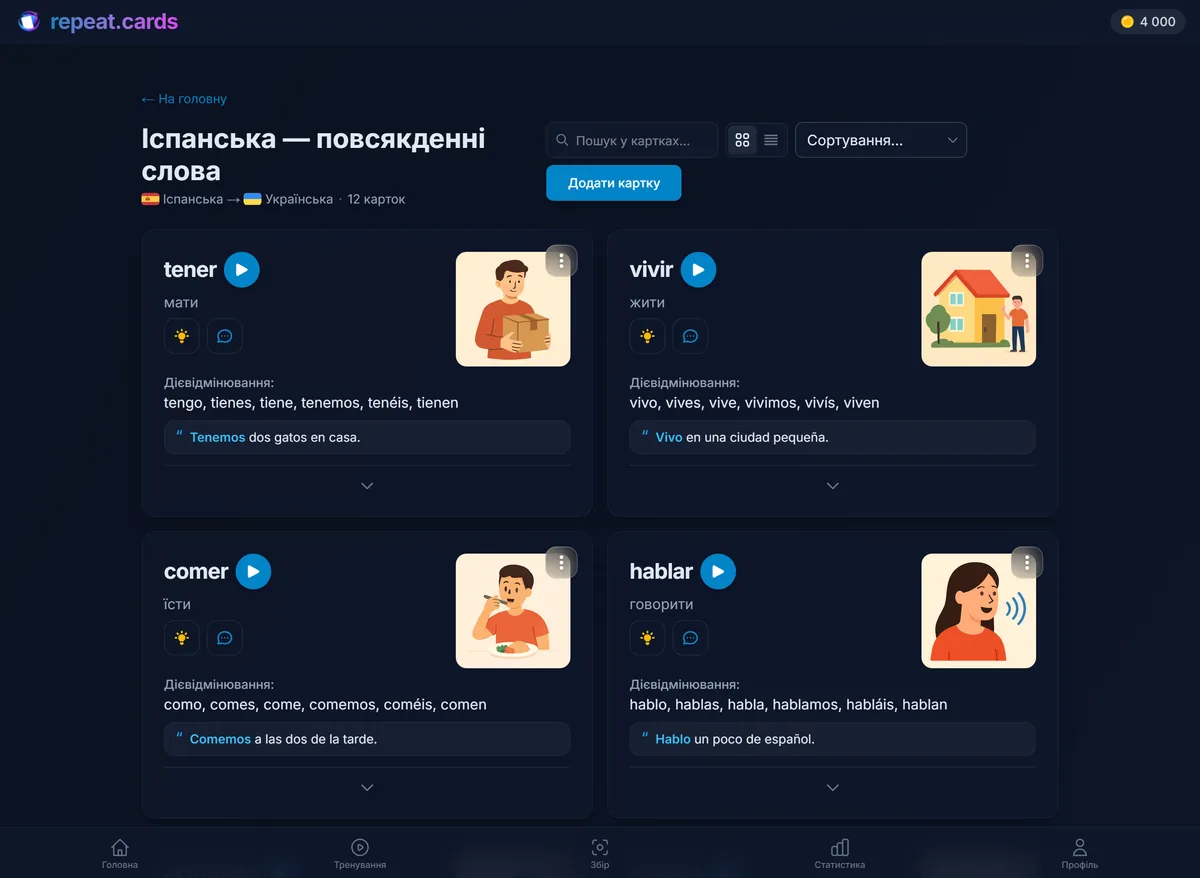Image resolution: width=1200 pixels, height=878 pixels.
Task: Click the Пошук у картках search field
Action: pyautogui.click(x=632, y=140)
